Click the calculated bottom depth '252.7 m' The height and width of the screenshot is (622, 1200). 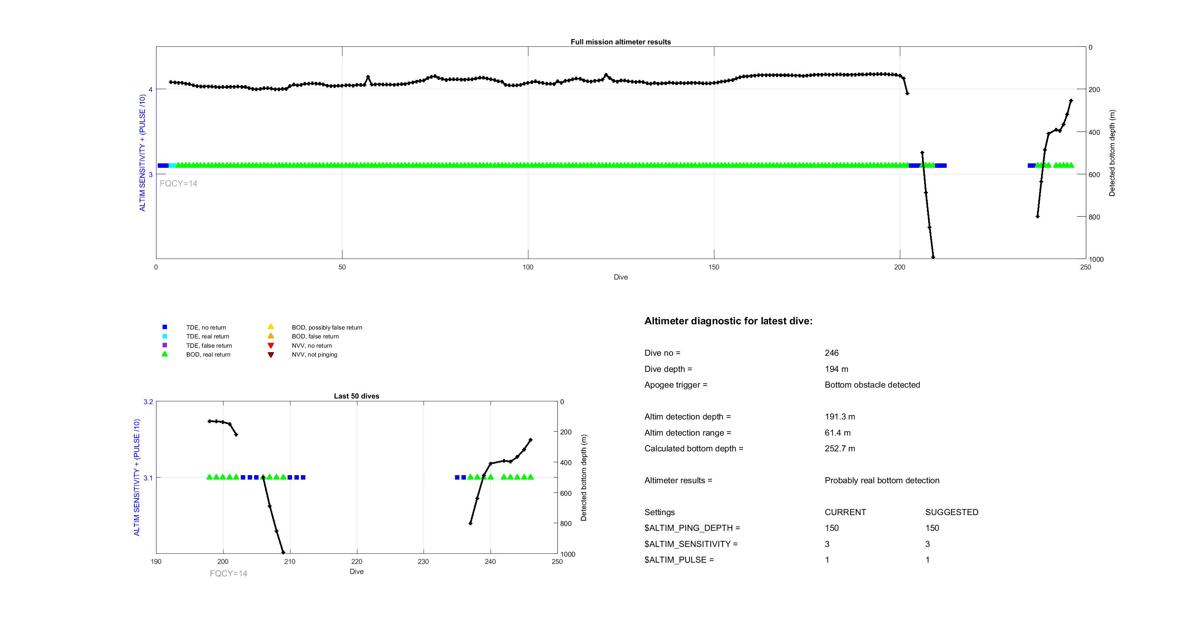[x=840, y=448]
